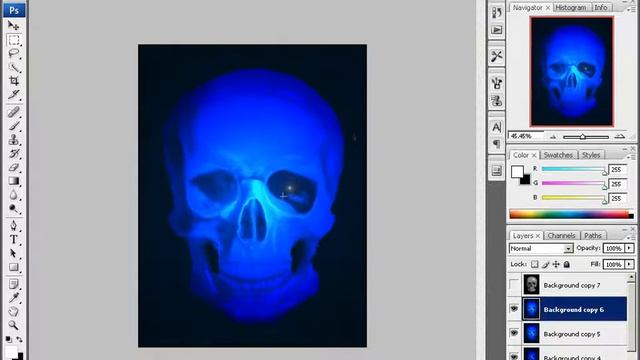Select the Blur tool
Image resolution: width=640 pixels, height=360 pixels.
click(13, 195)
